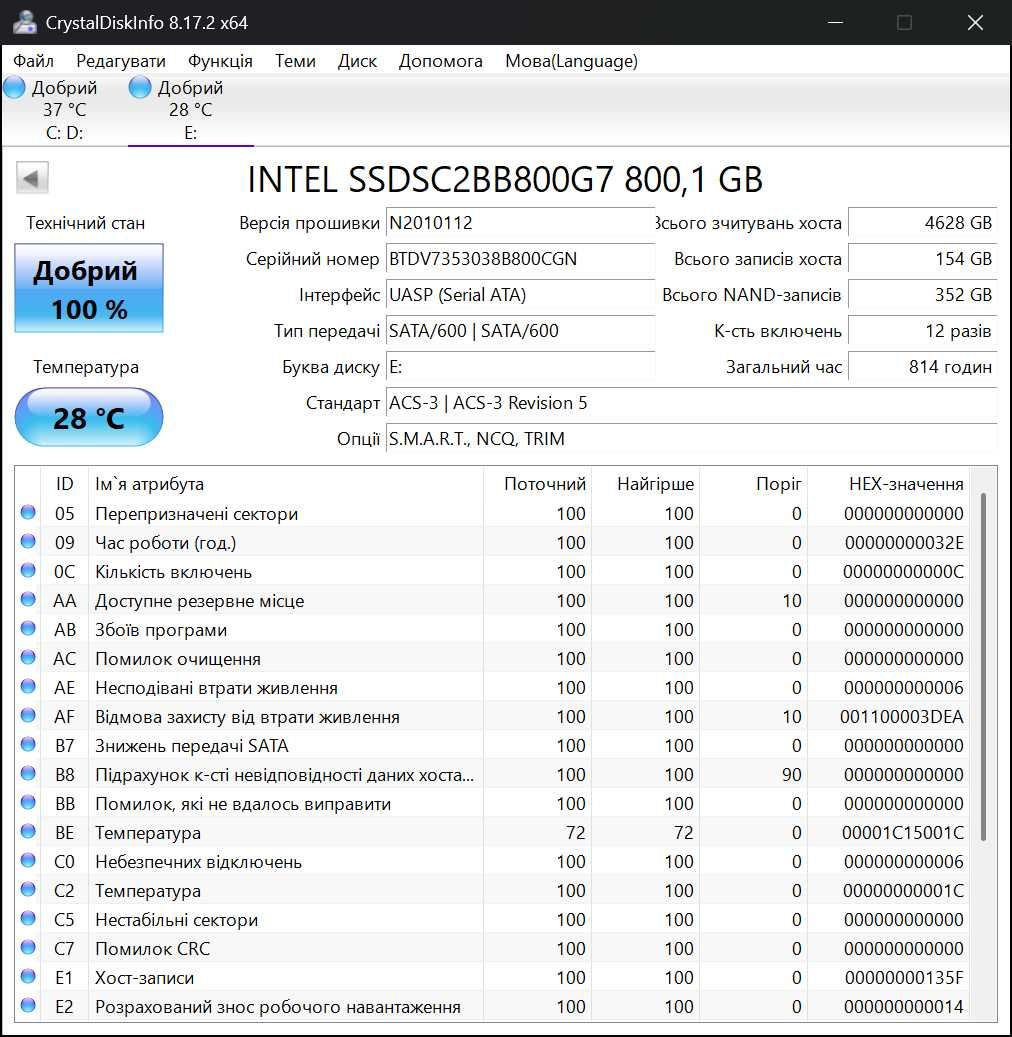Click status dot for attribute AE row
The width and height of the screenshot is (1012, 1037).
(28, 687)
